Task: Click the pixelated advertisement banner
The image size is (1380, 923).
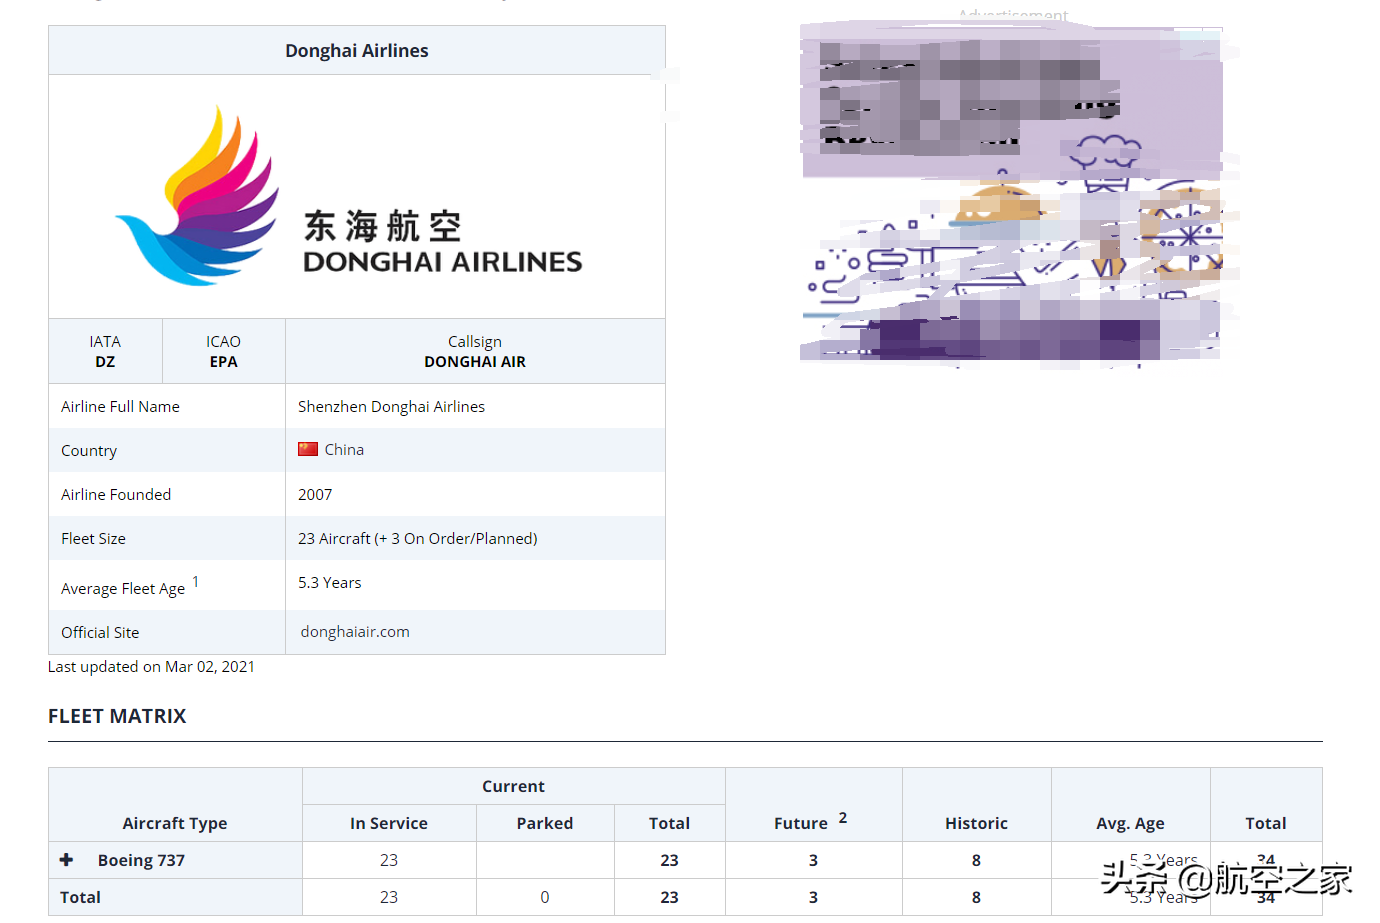Action: click(x=1012, y=193)
